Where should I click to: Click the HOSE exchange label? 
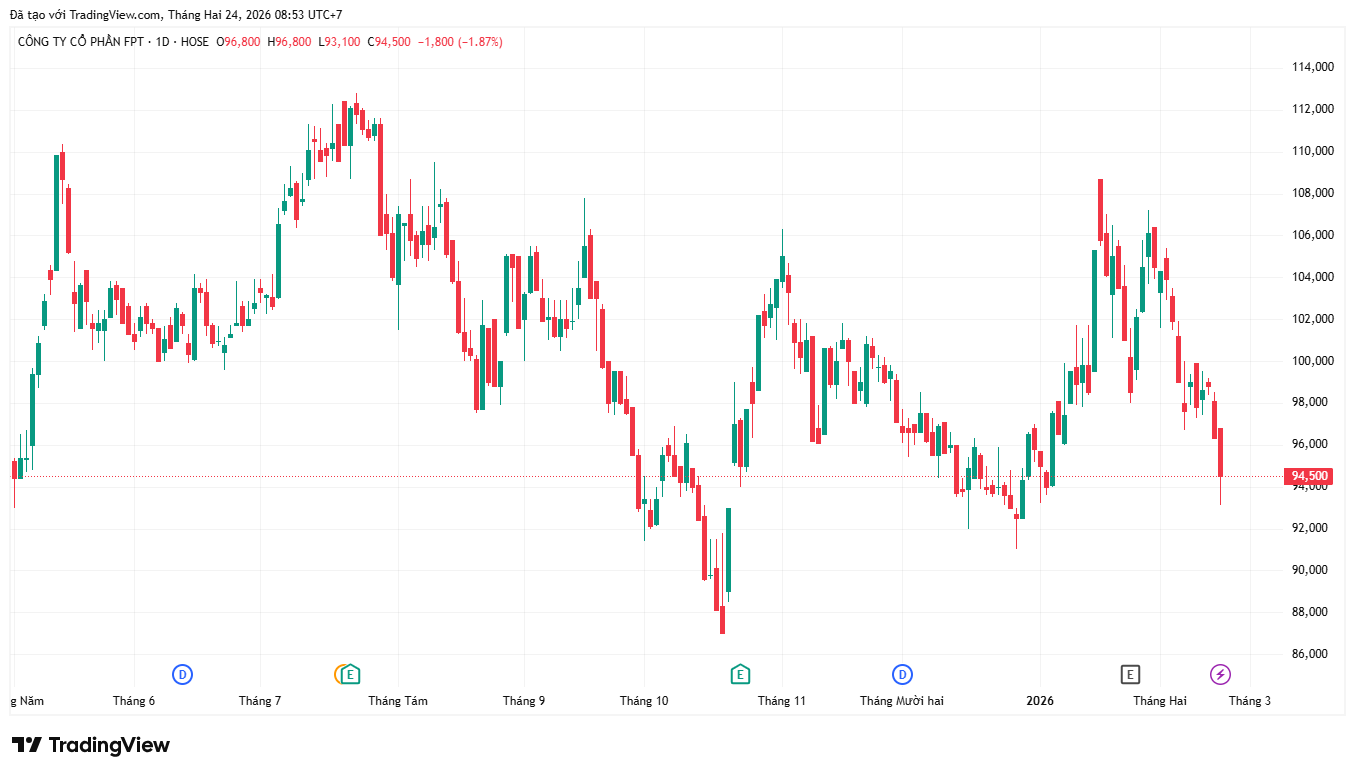[195, 42]
